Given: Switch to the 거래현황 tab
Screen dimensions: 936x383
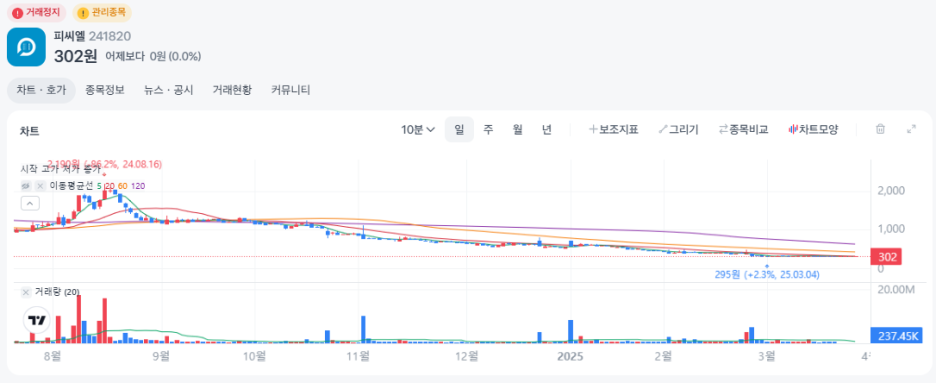Looking at the screenshot, I should tap(232, 91).
